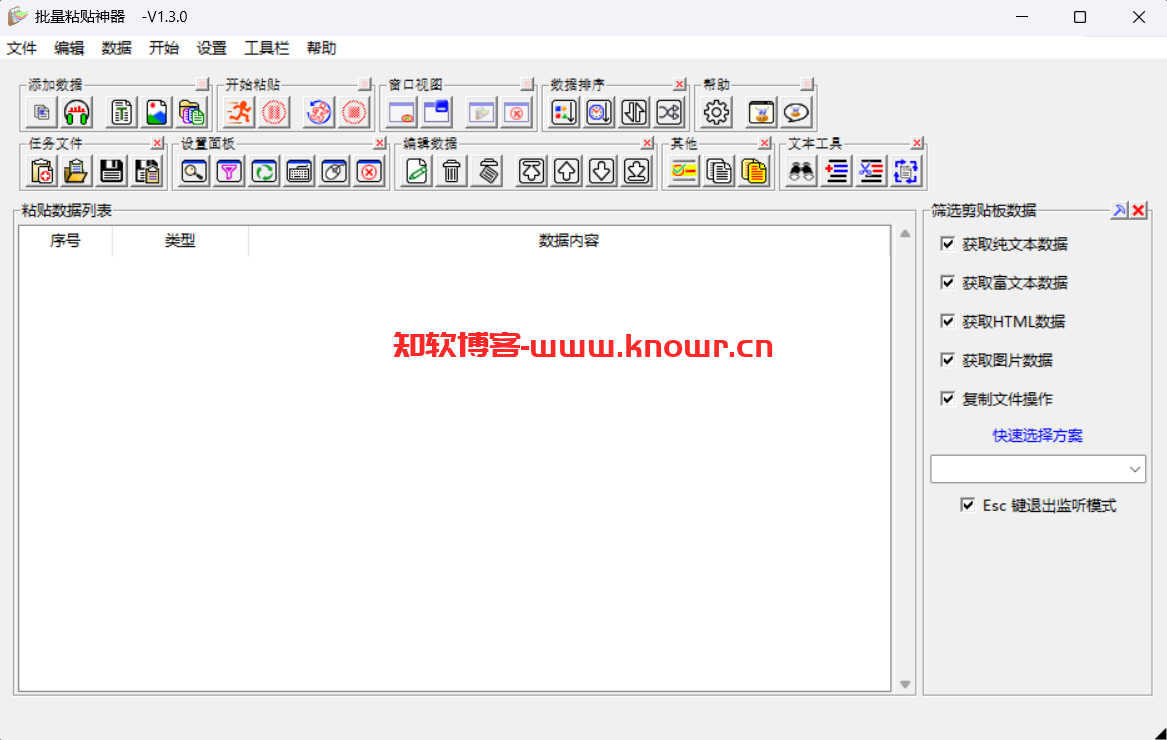Image resolution: width=1167 pixels, height=740 pixels.
Task: Click the reverse order arrows icon
Action: 634,112
